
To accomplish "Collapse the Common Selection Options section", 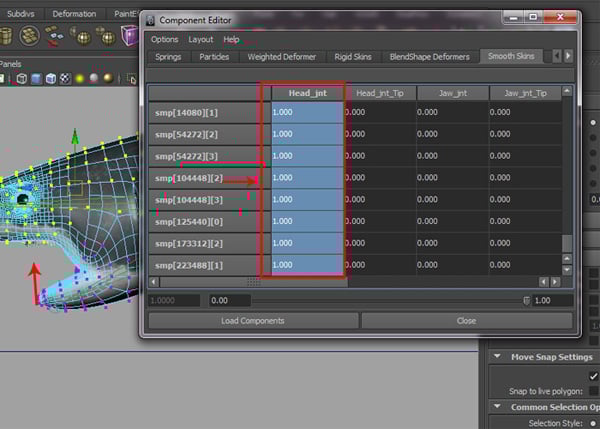I will click(x=497, y=407).
